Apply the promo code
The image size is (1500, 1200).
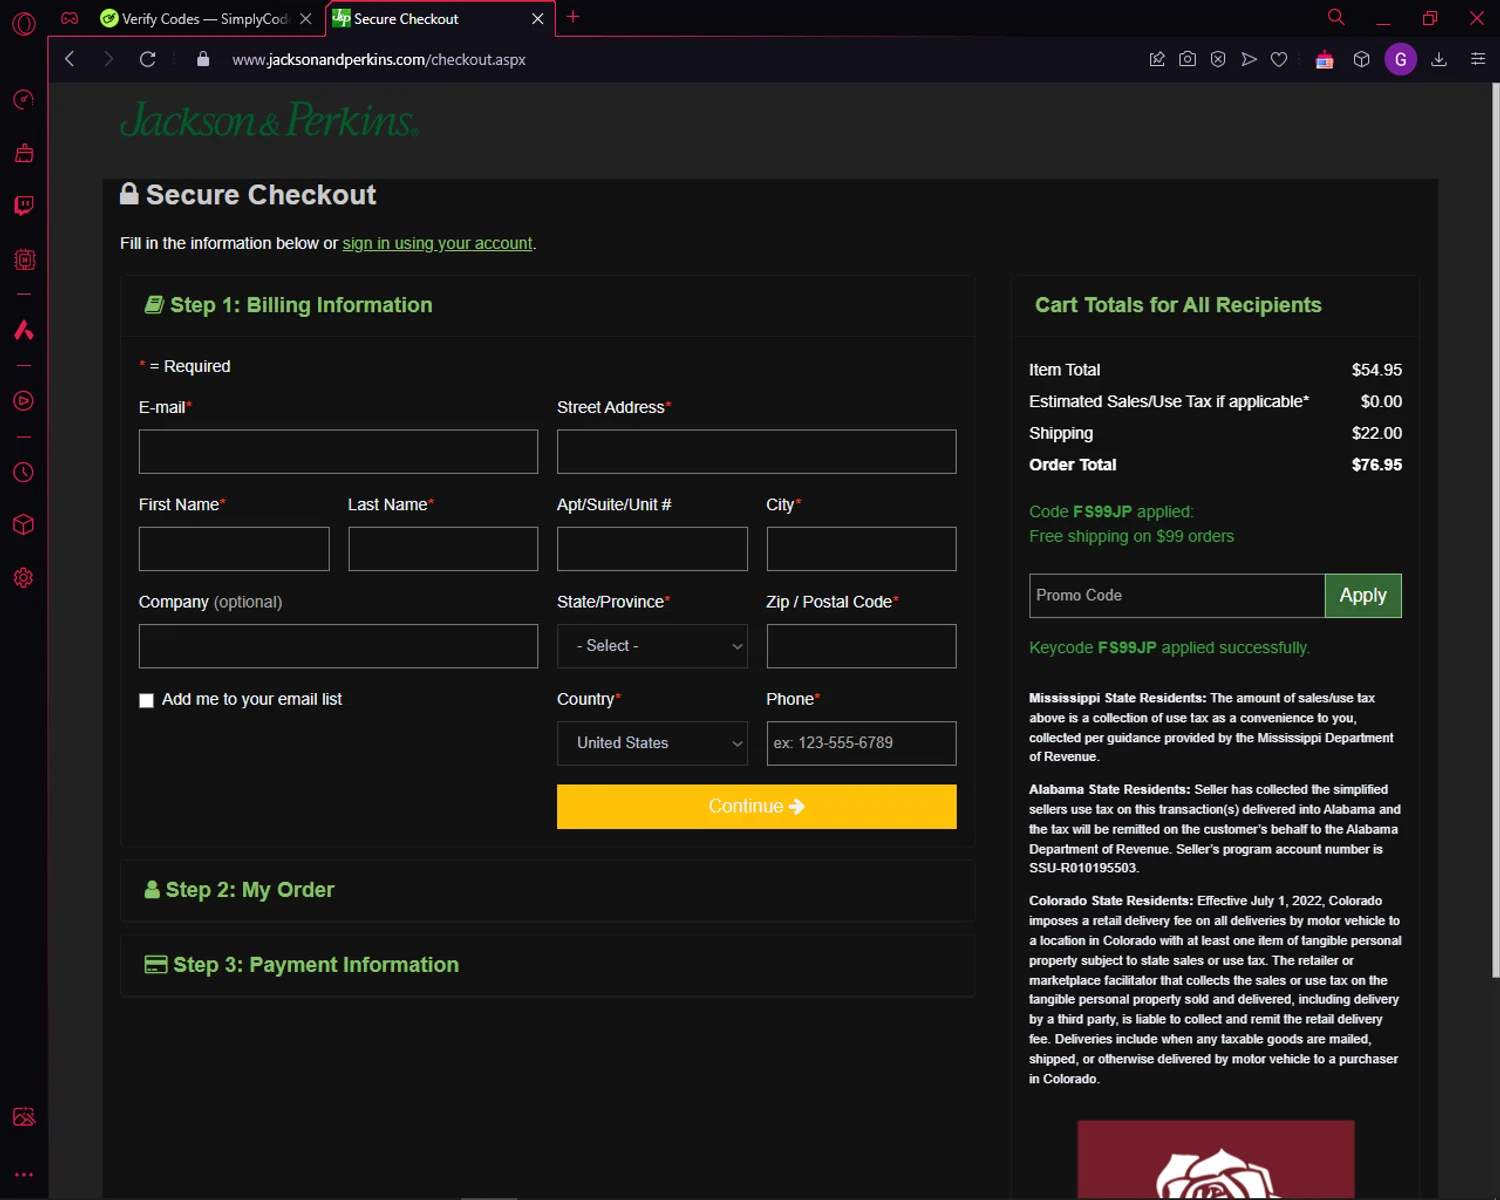1363,596
